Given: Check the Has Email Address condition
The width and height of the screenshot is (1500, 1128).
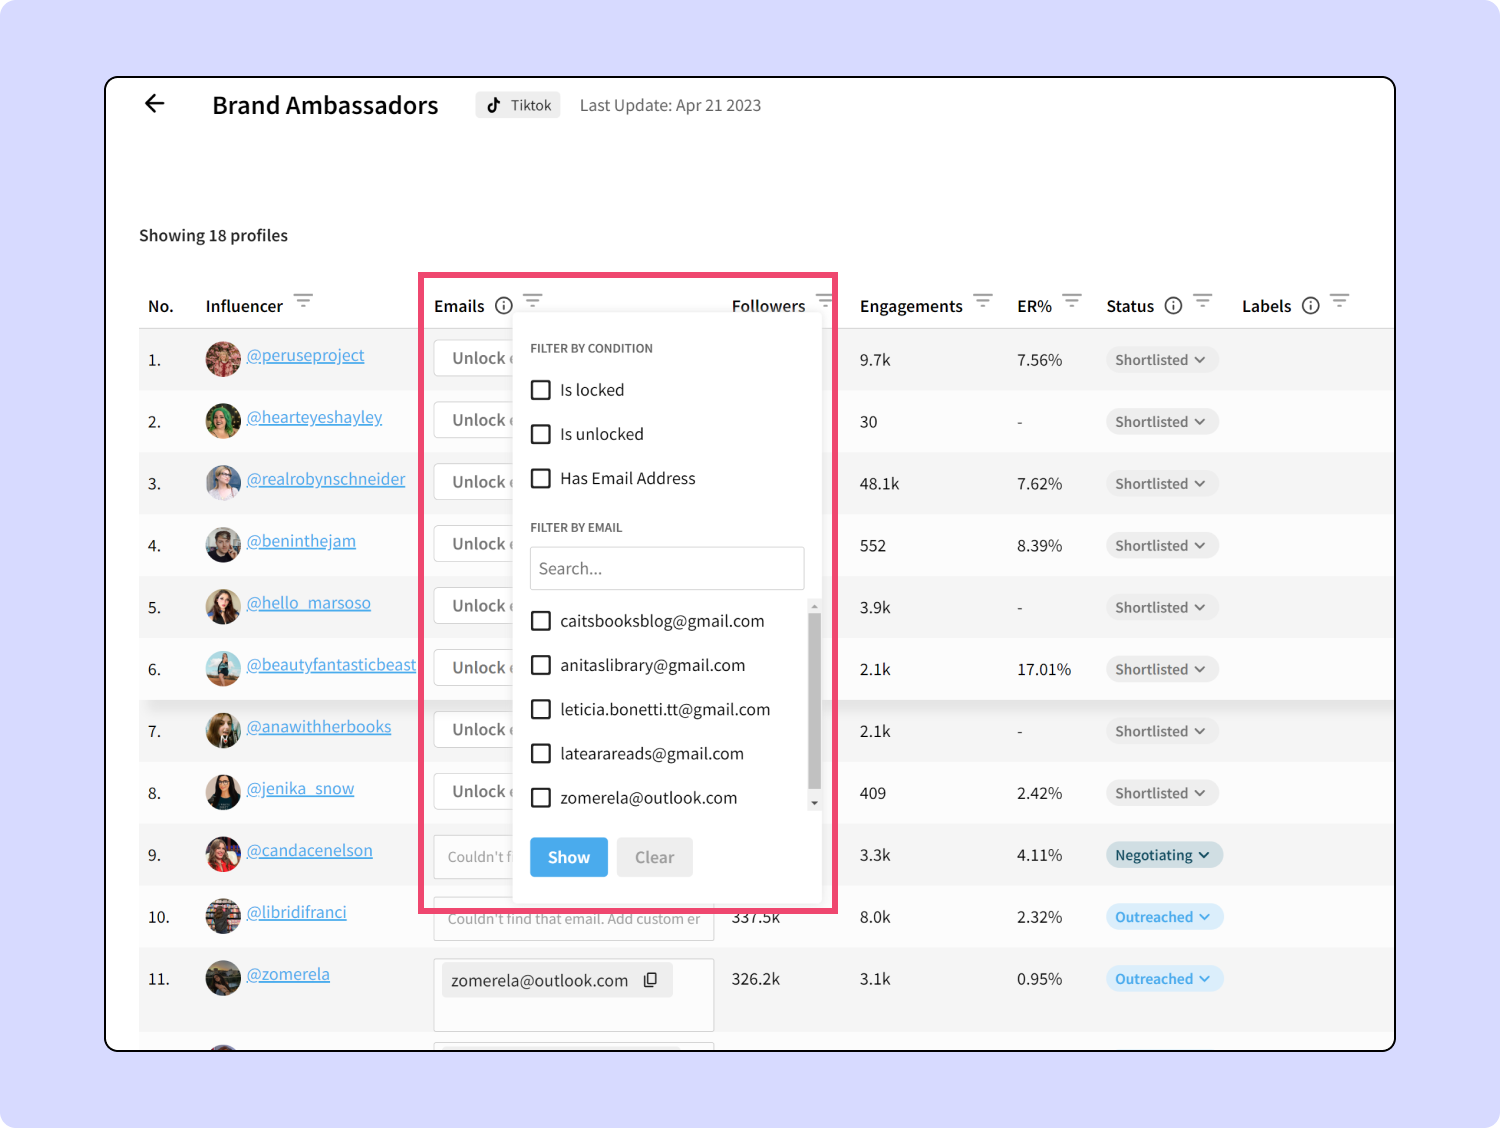Looking at the screenshot, I should (x=541, y=478).
